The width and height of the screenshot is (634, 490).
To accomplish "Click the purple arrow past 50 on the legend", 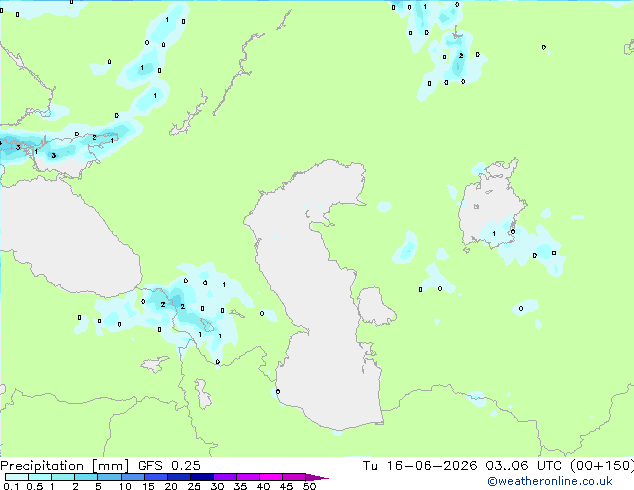I will (x=317, y=477).
